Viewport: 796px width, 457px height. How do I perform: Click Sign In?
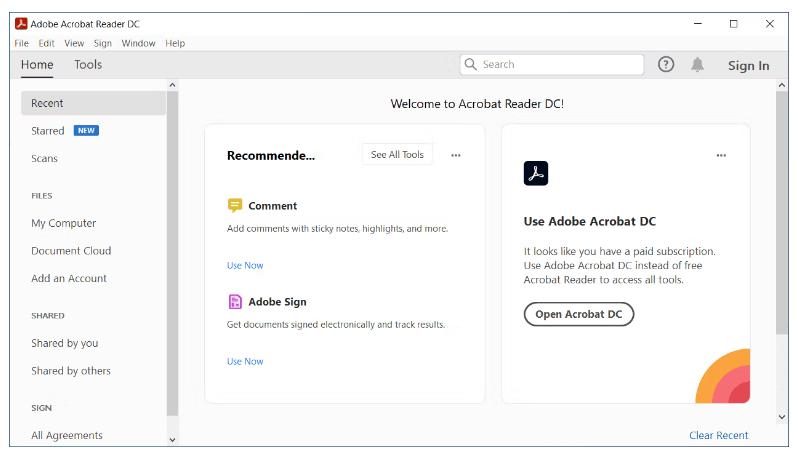point(748,66)
